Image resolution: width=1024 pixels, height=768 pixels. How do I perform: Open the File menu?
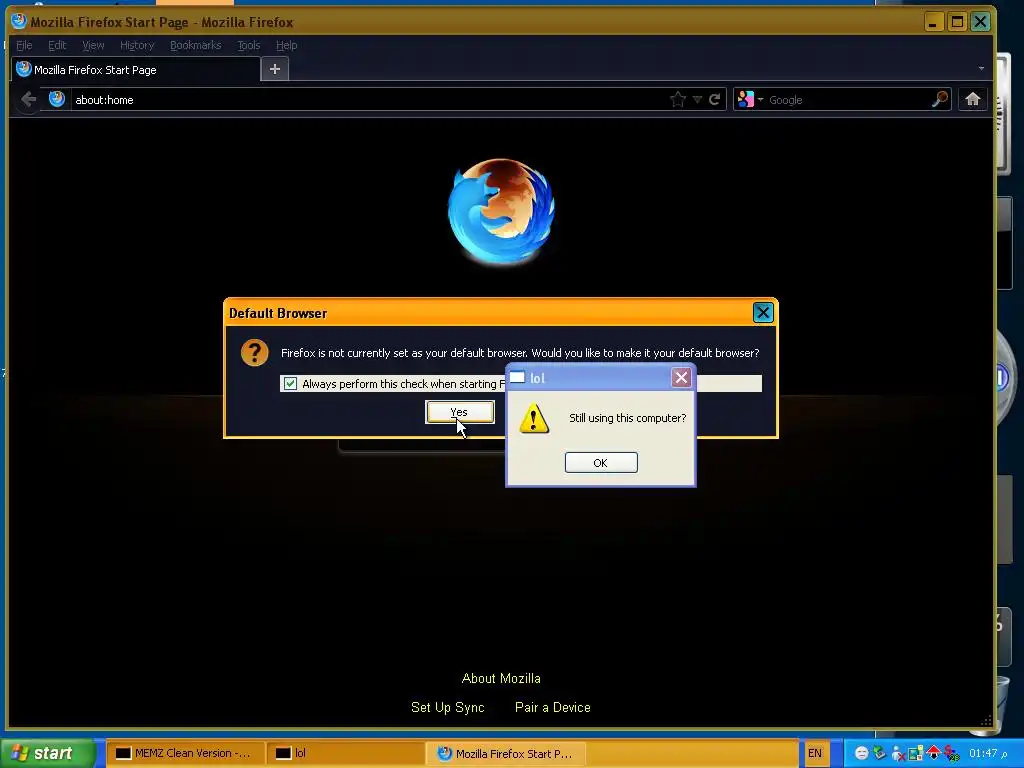point(24,45)
